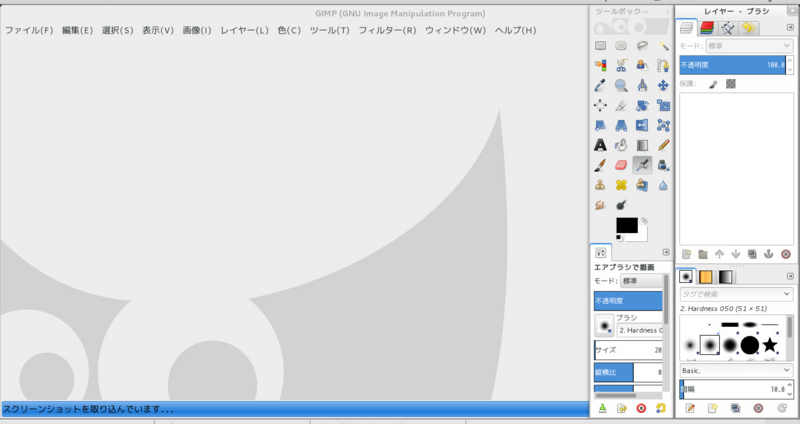
Task: Select the Move tool
Action: tap(663, 85)
